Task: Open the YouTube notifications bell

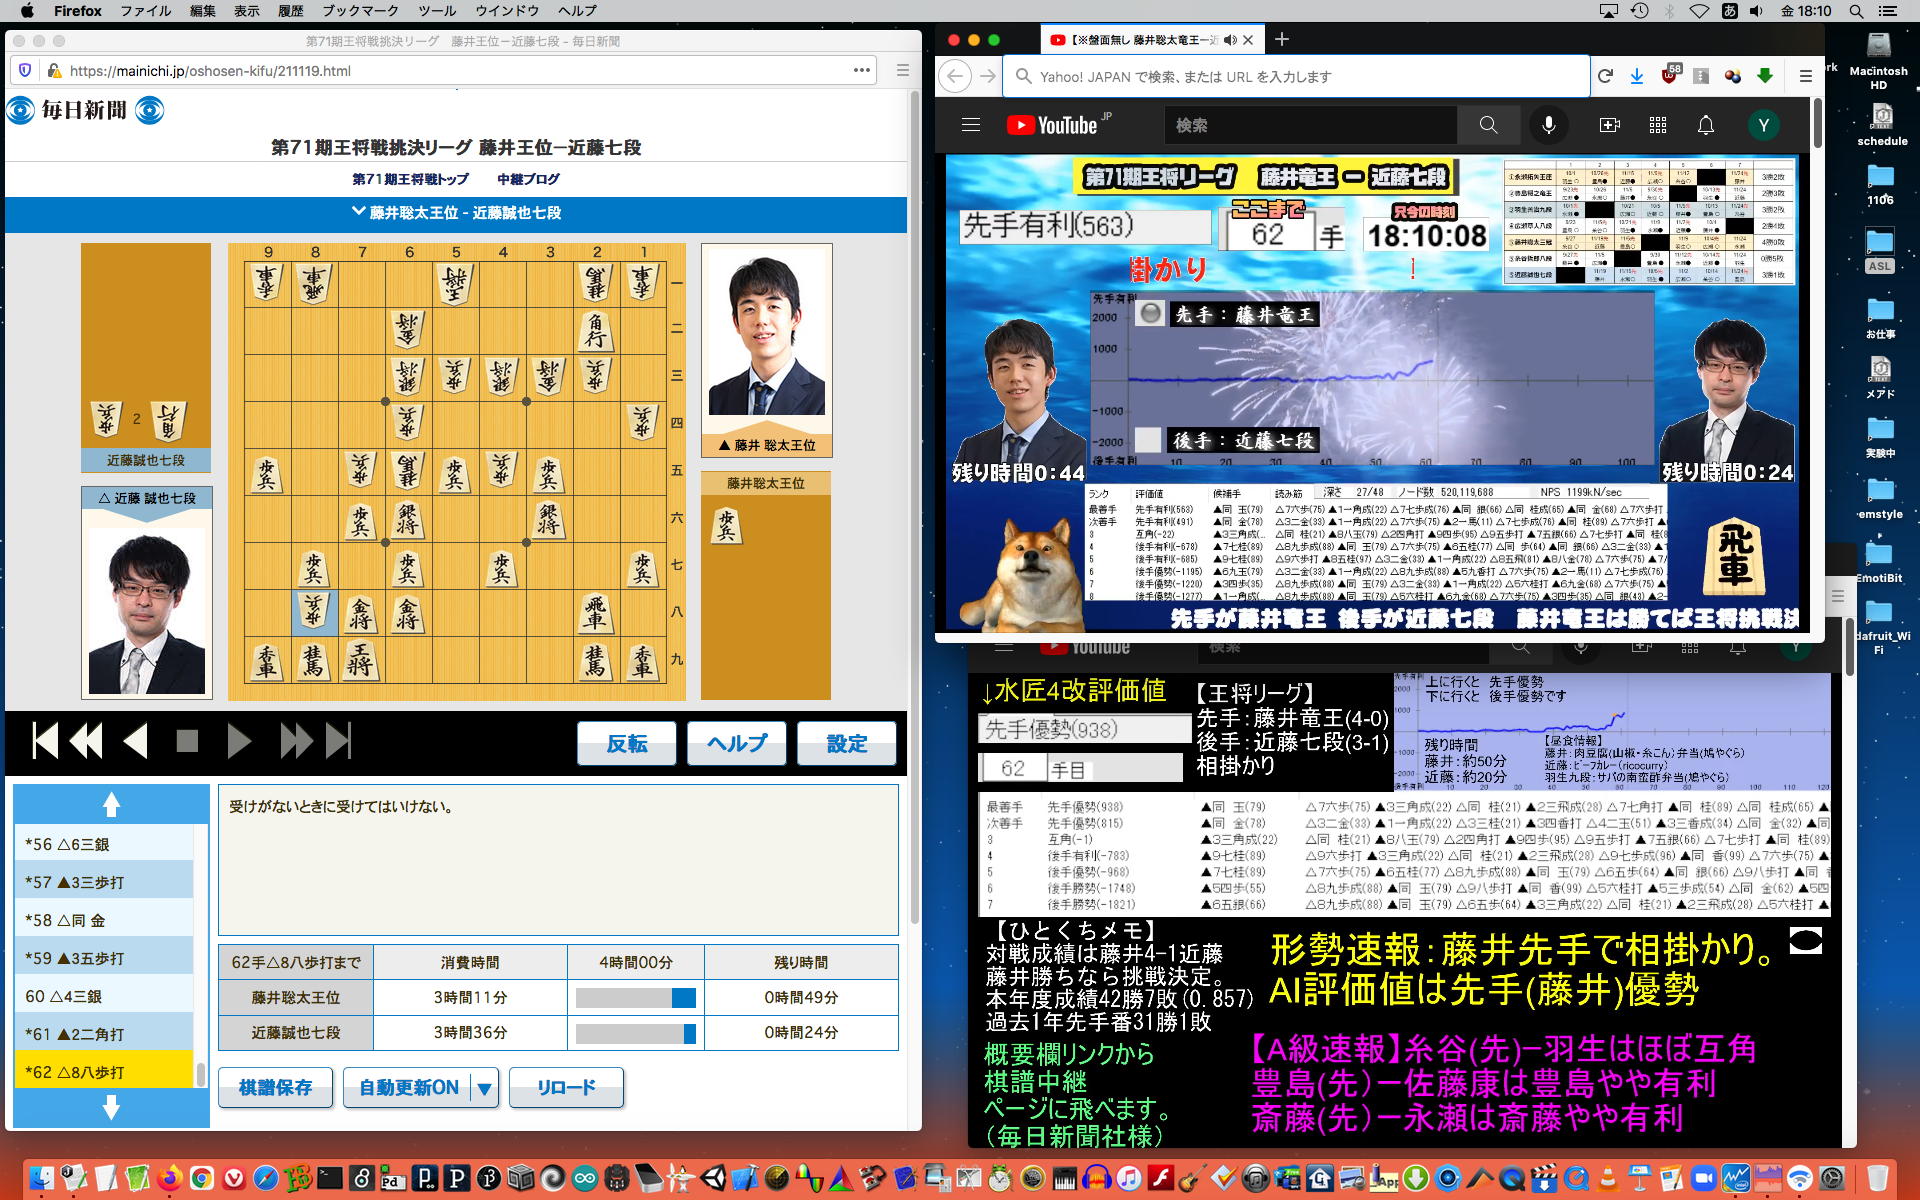Action: (x=1705, y=125)
